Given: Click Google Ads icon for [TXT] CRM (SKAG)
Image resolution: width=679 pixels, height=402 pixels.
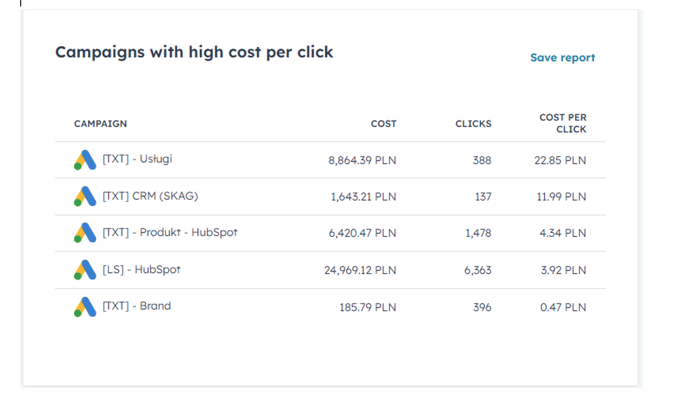Looking at the screenshot, I should point(85,196).
